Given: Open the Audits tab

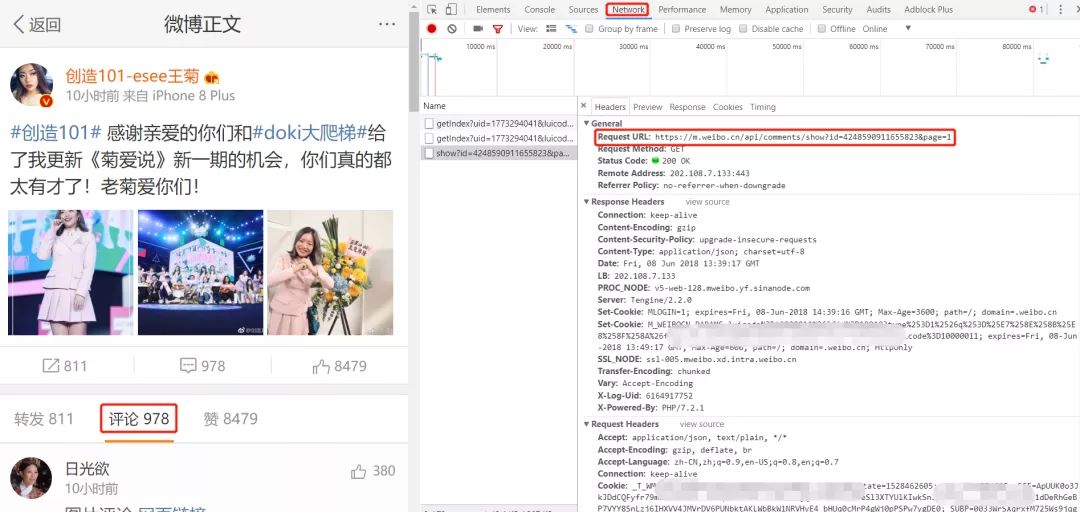Looking at the screenshot, I should pos(878,10).
